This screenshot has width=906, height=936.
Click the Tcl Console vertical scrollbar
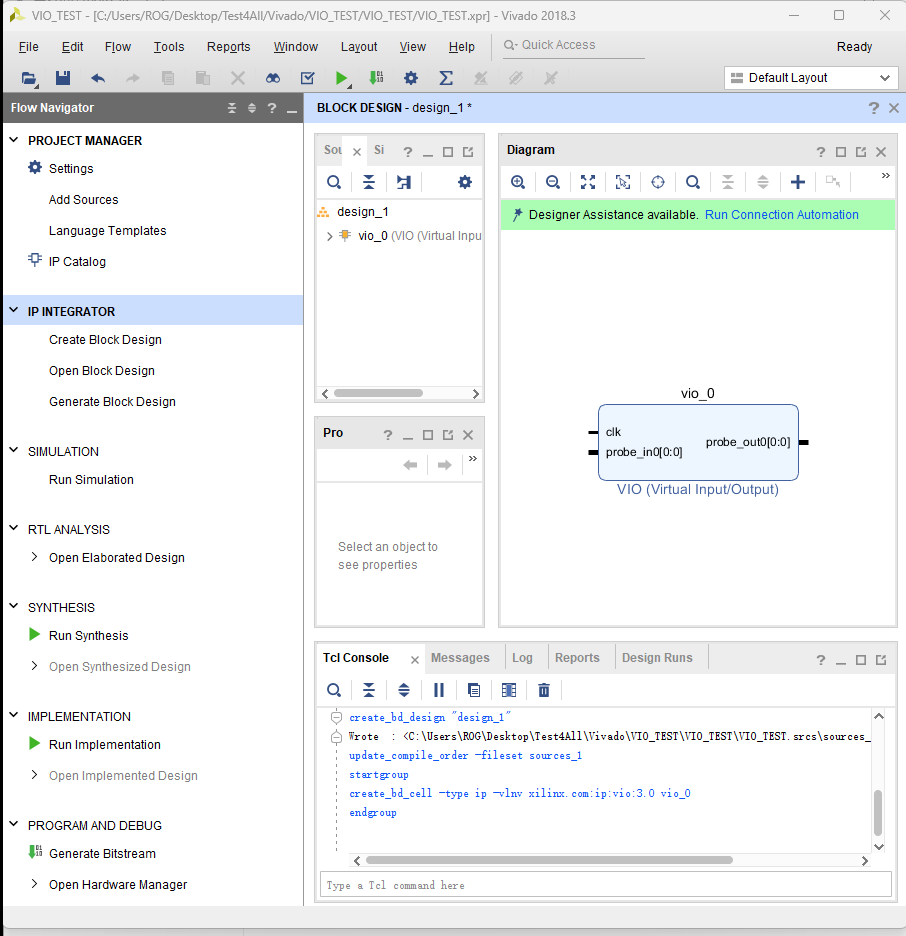[x=878, y=812]
